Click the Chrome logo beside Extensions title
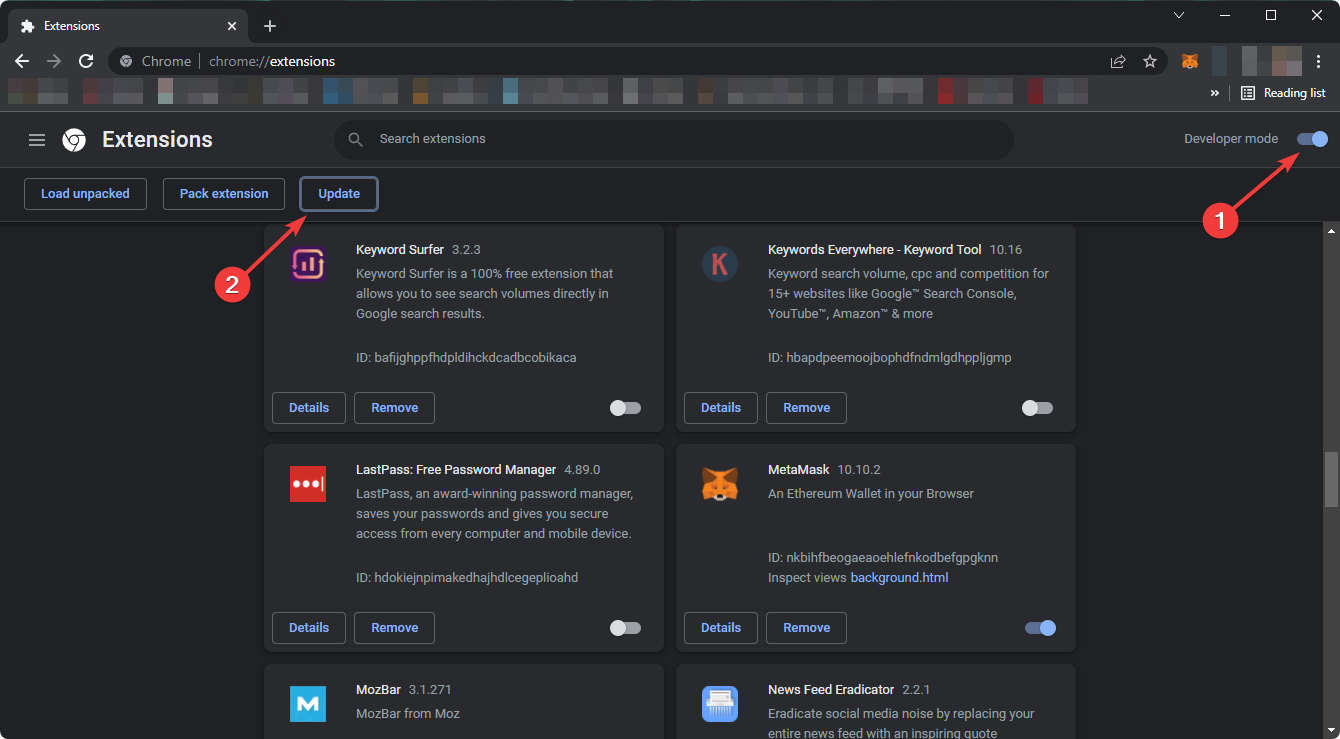The image size is (1340, 739). point(74,140)
